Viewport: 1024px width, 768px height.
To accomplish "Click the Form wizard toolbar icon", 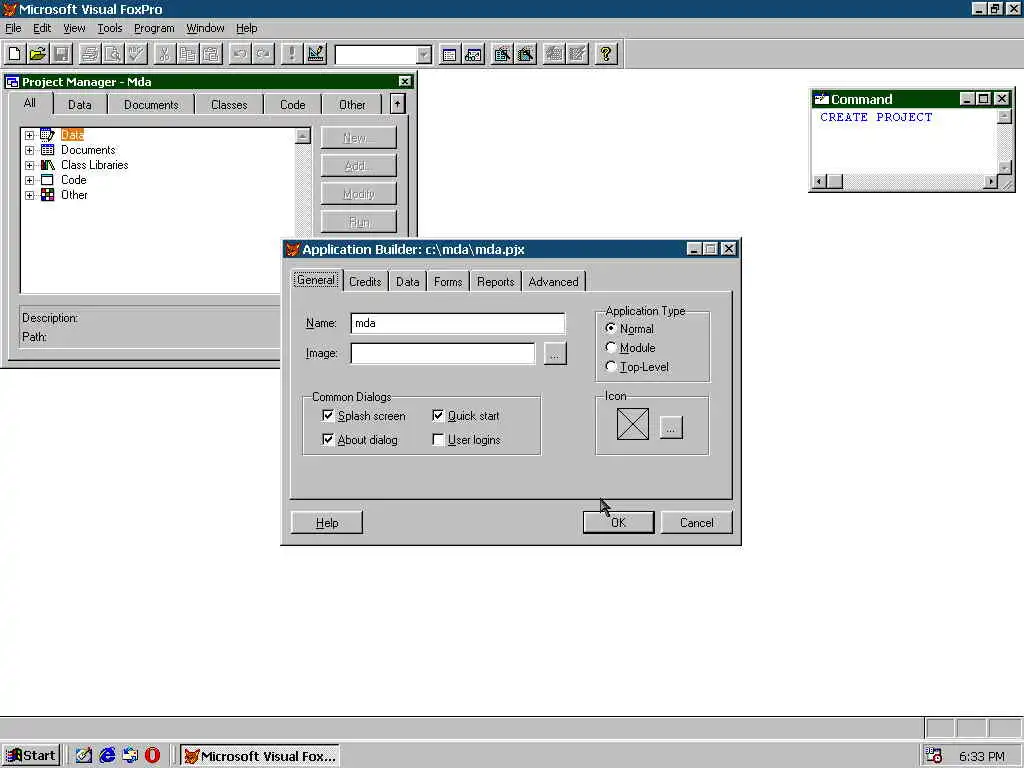I will (502, 54).
